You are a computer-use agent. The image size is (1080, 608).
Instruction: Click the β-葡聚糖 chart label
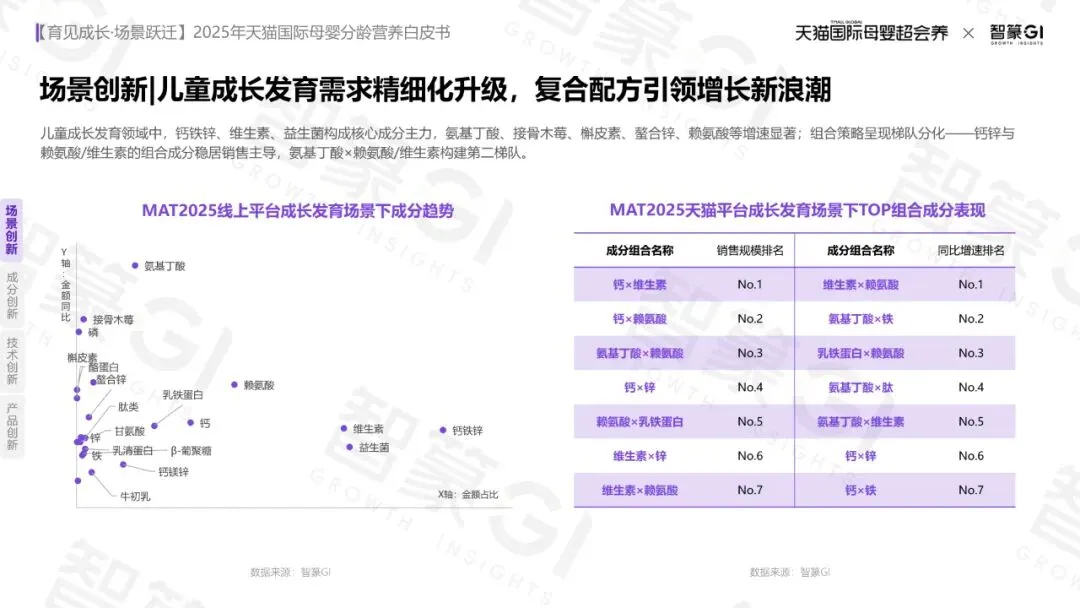click(191, 451)
